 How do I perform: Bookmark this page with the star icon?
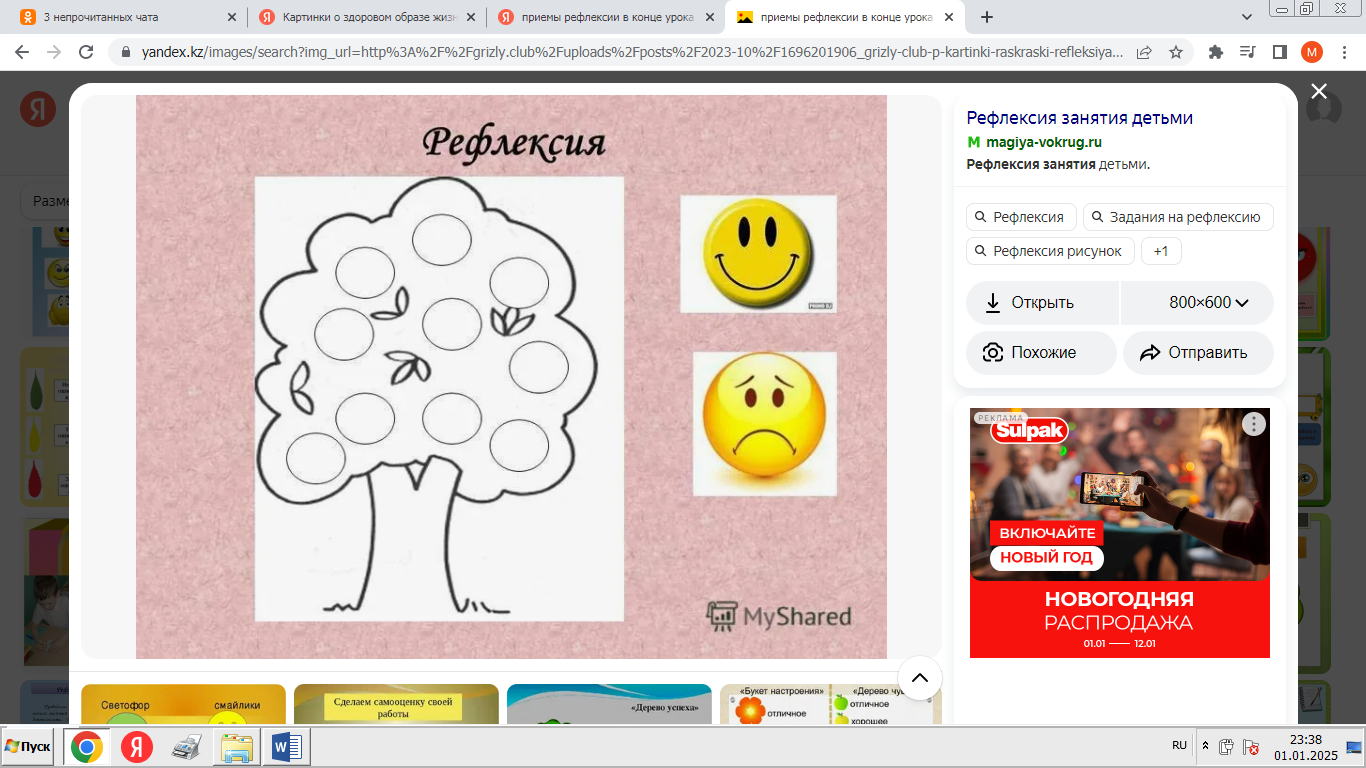1176,52
